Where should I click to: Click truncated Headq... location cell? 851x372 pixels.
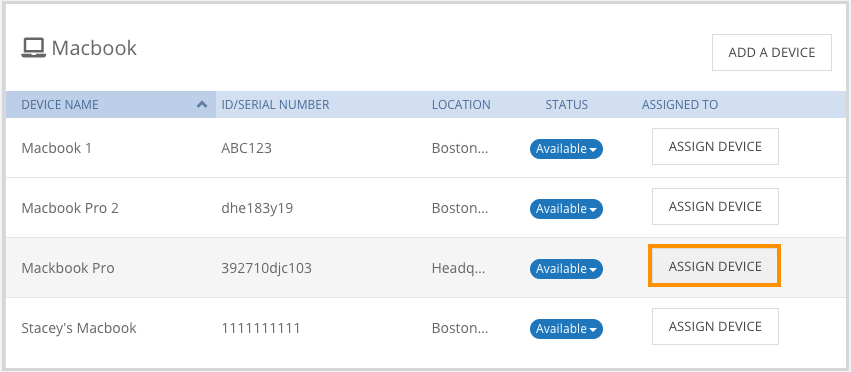(459, 268)
